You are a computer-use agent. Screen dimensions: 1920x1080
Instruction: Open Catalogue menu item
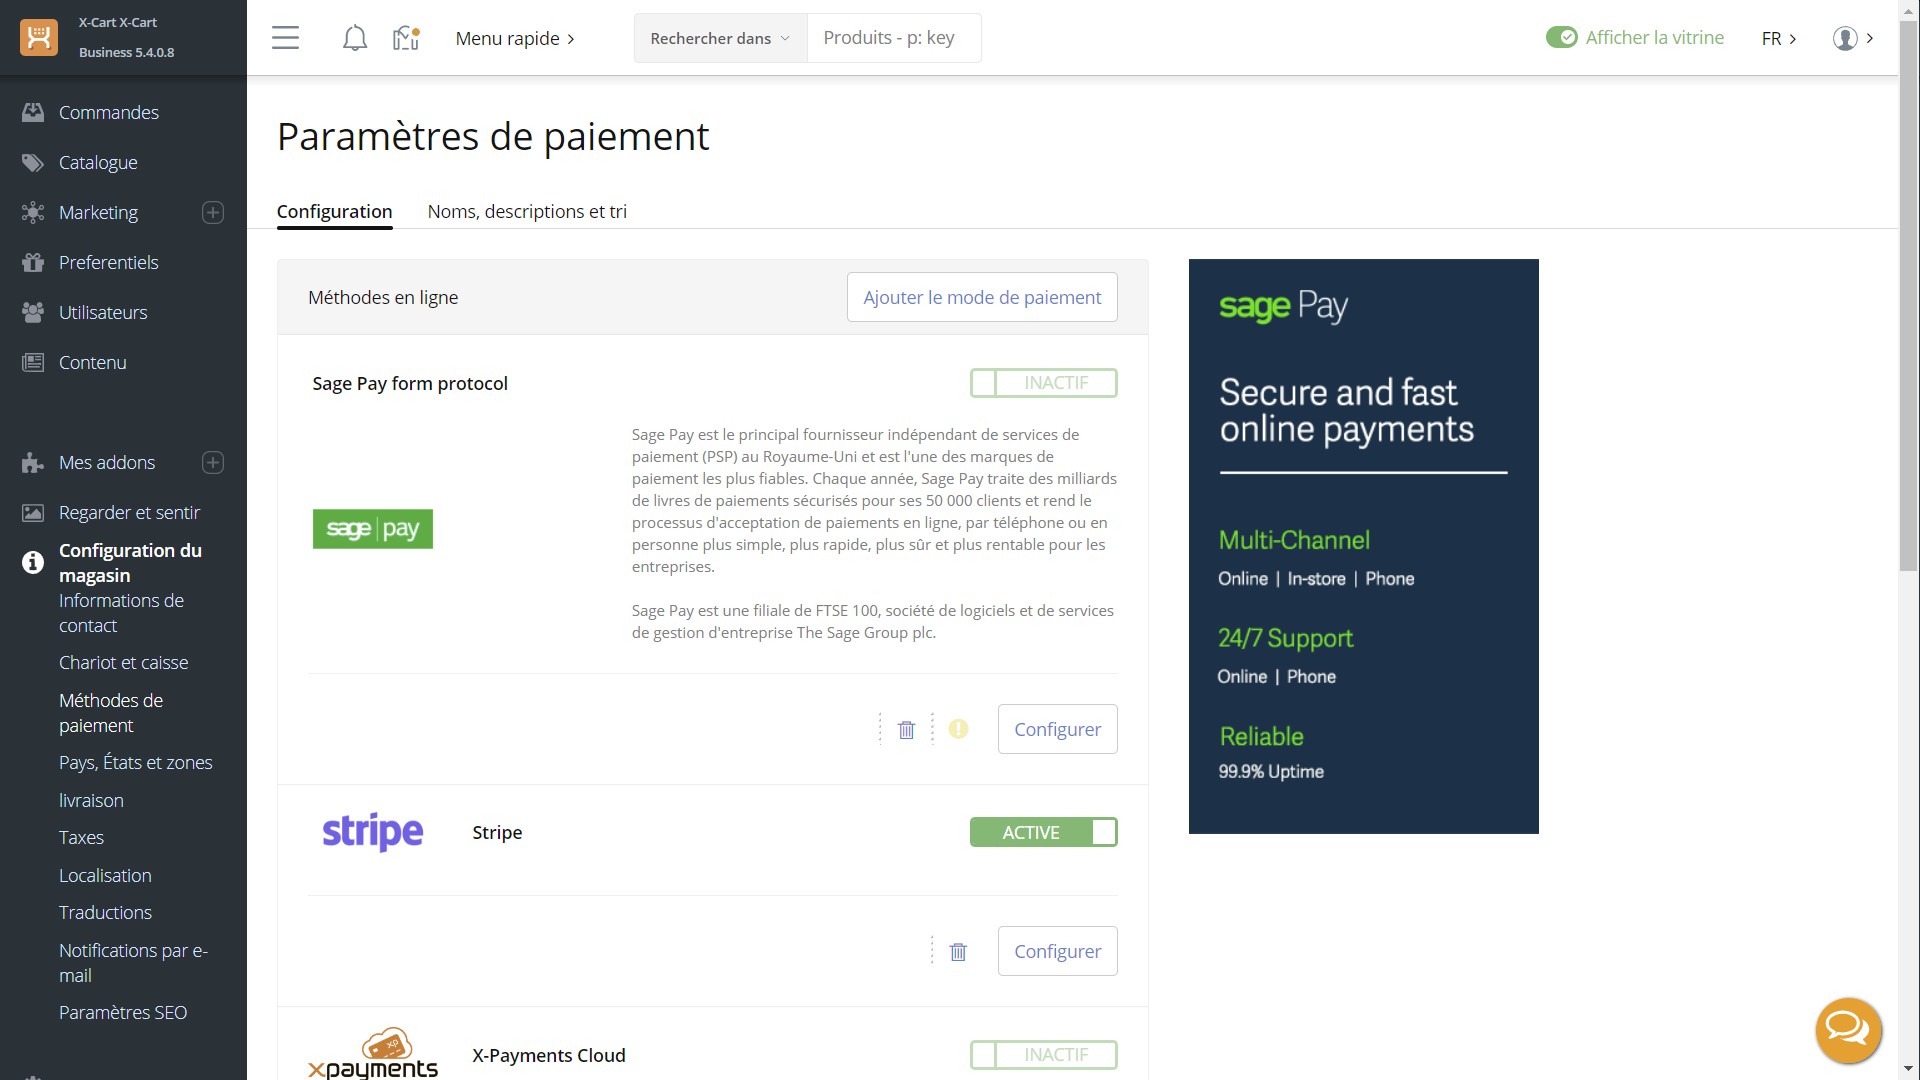coord(98,162)
